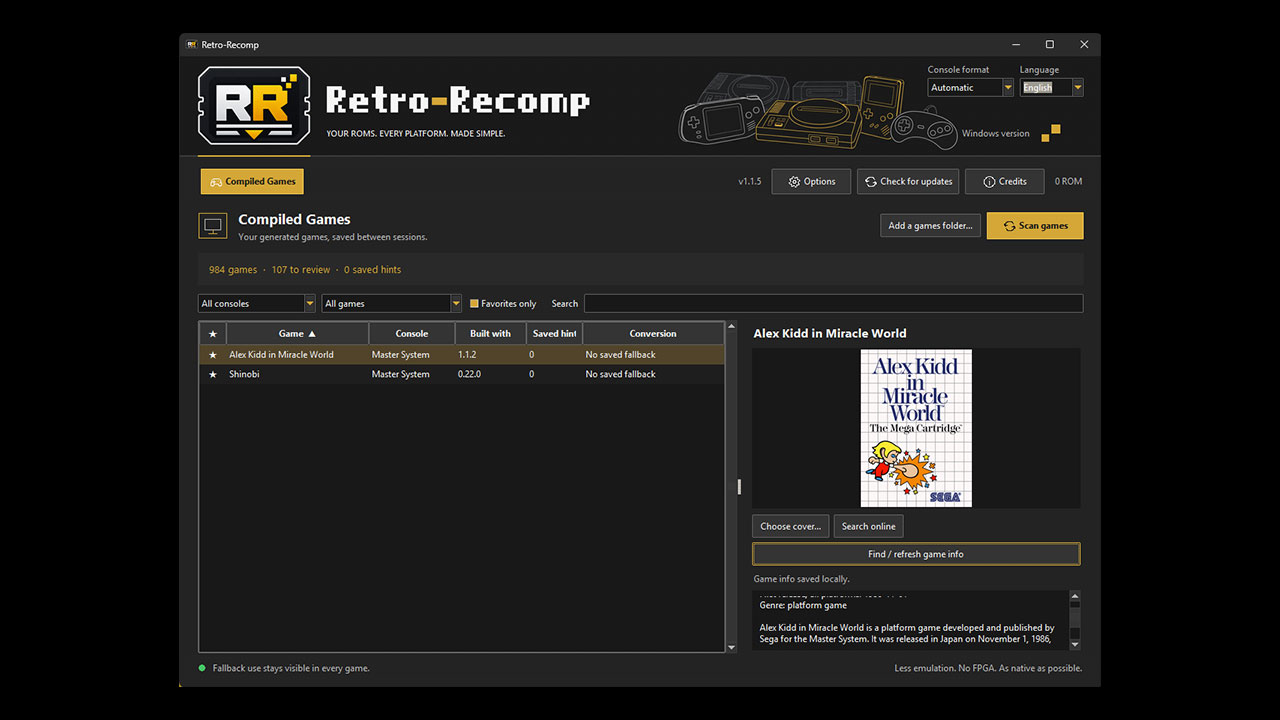This screenshot has height=720, width=1280.
Task: Click the monitor icon beside Compiled Games heading
Action: (212, 226)
